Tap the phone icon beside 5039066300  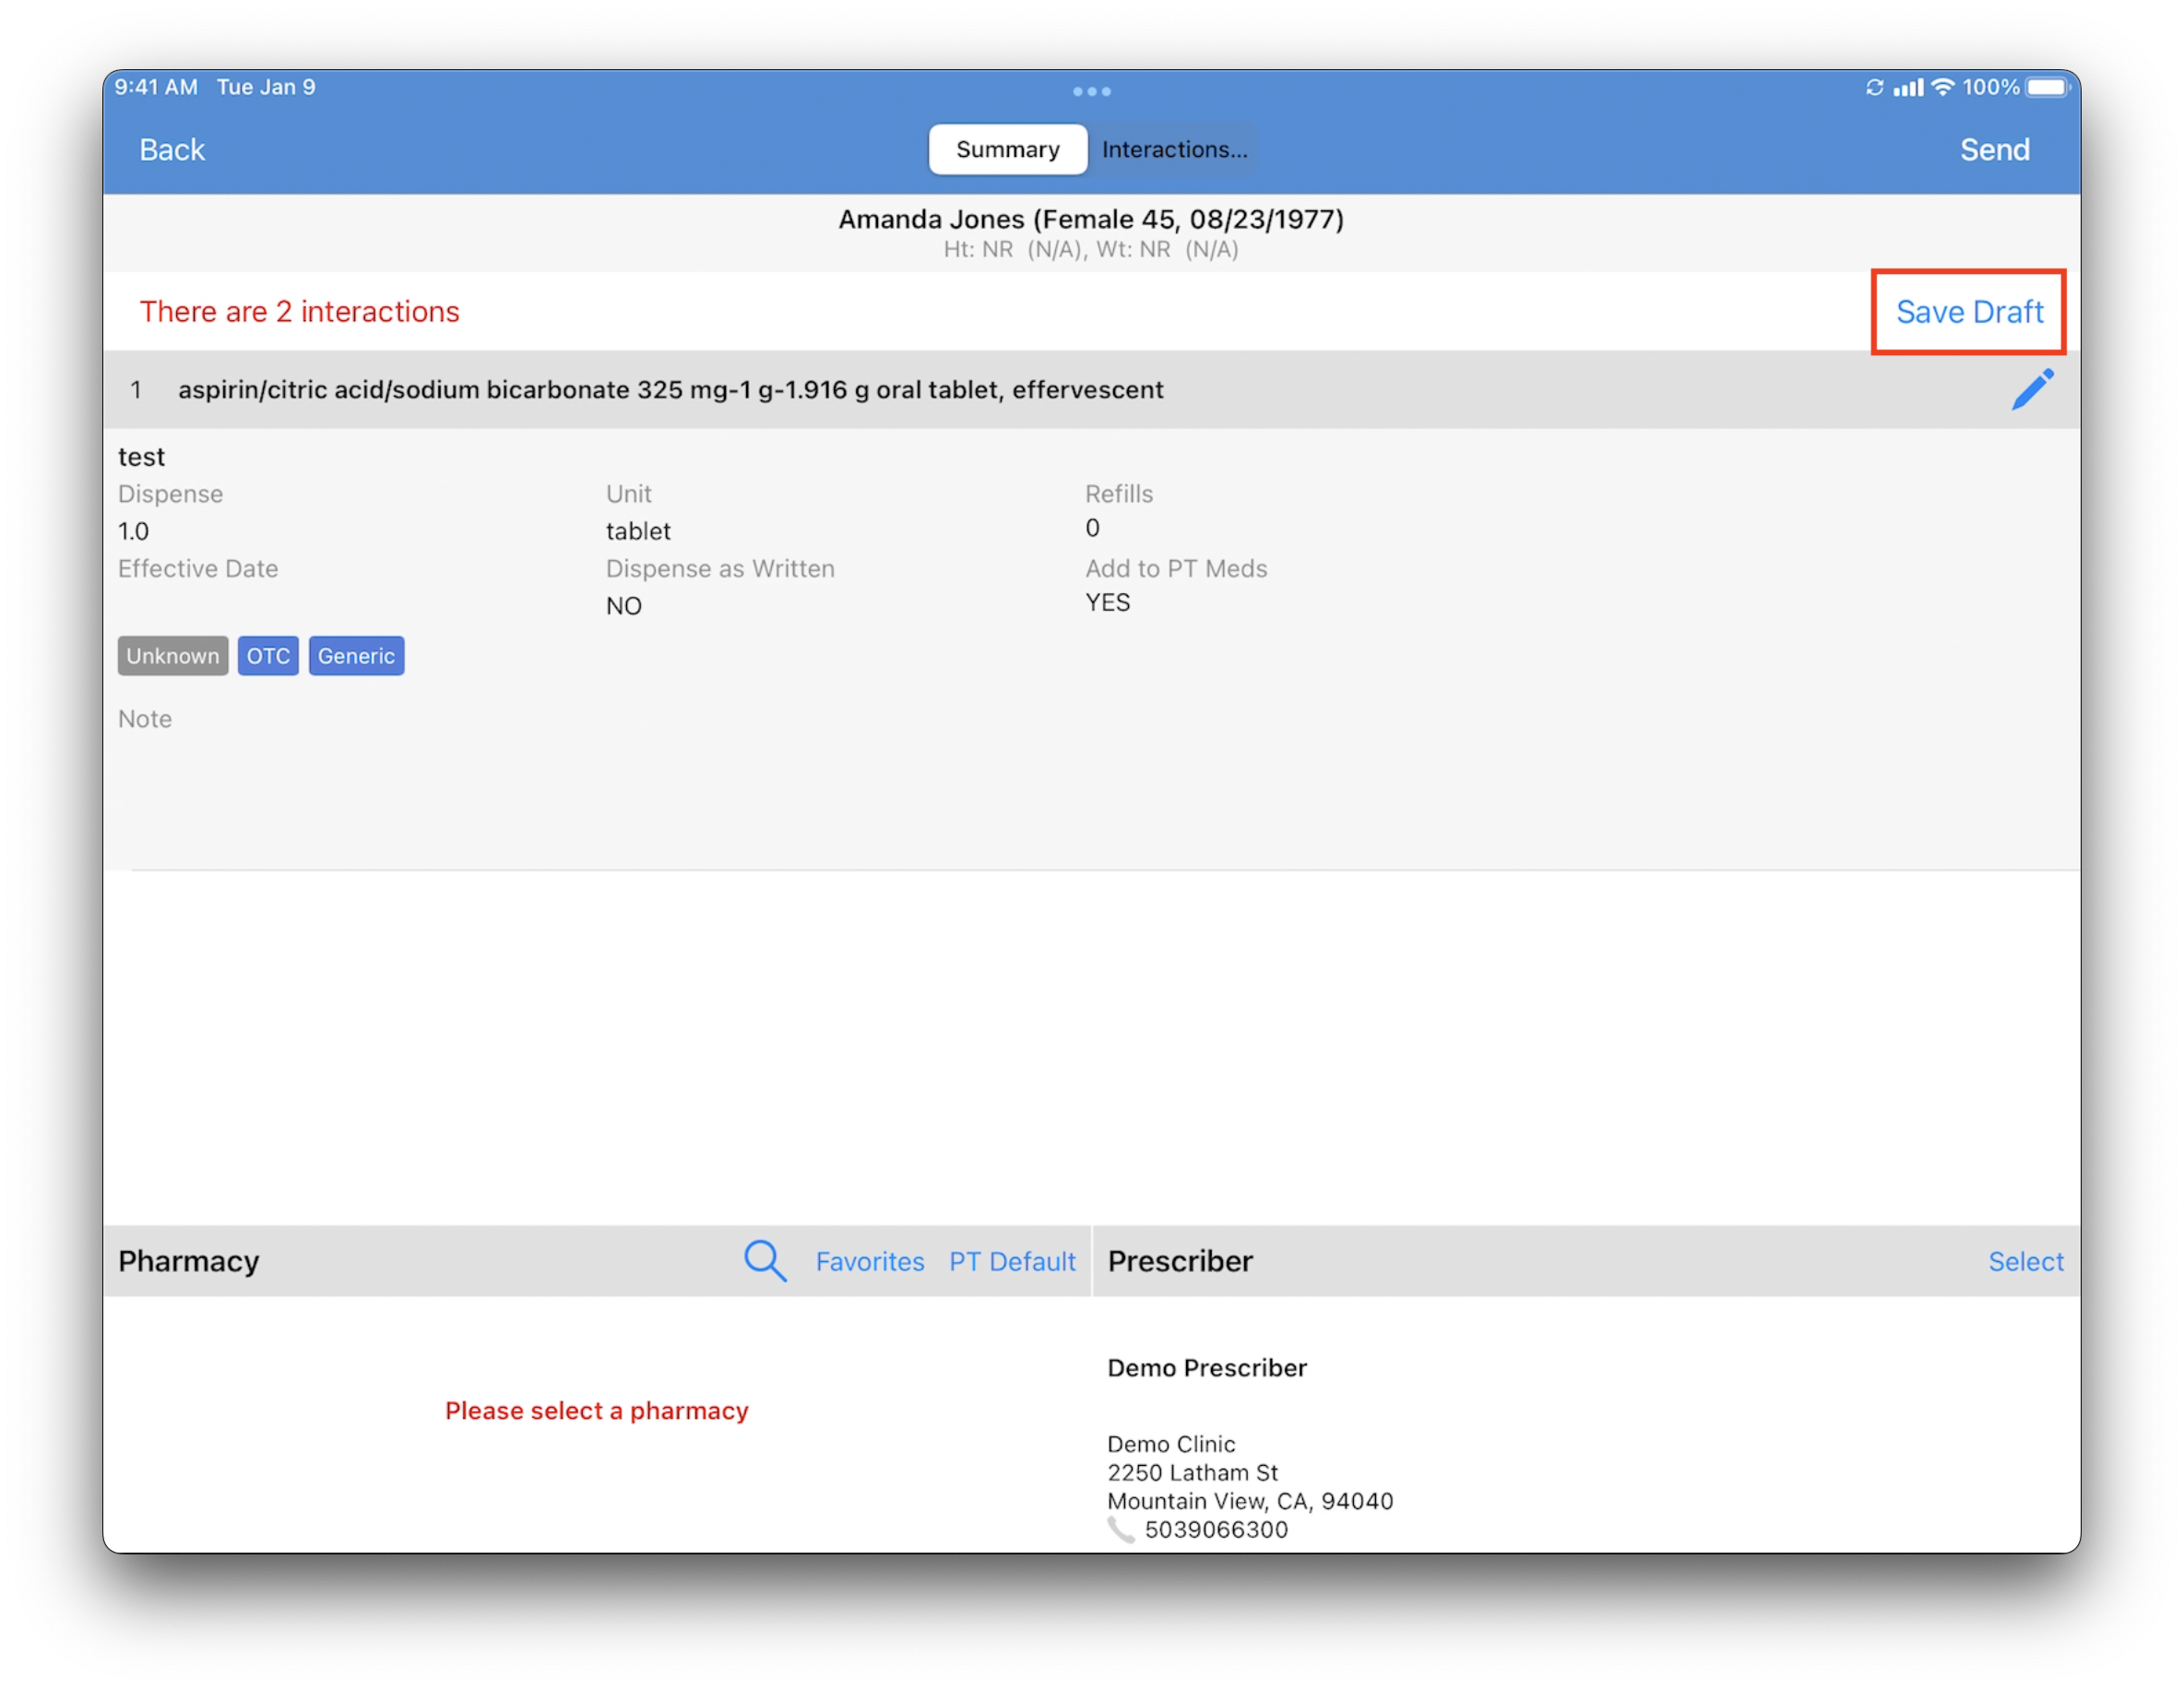point(1120,1529)
